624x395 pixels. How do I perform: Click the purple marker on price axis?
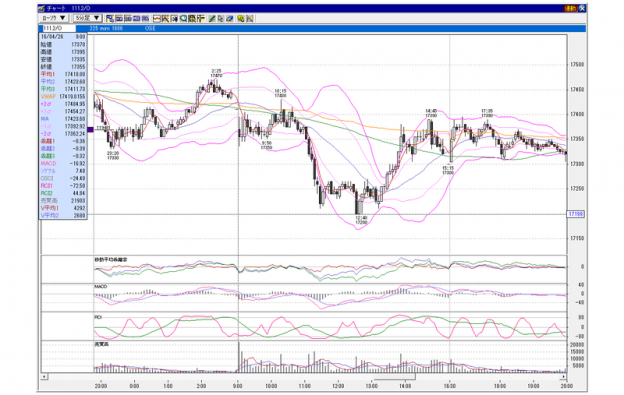90,129
